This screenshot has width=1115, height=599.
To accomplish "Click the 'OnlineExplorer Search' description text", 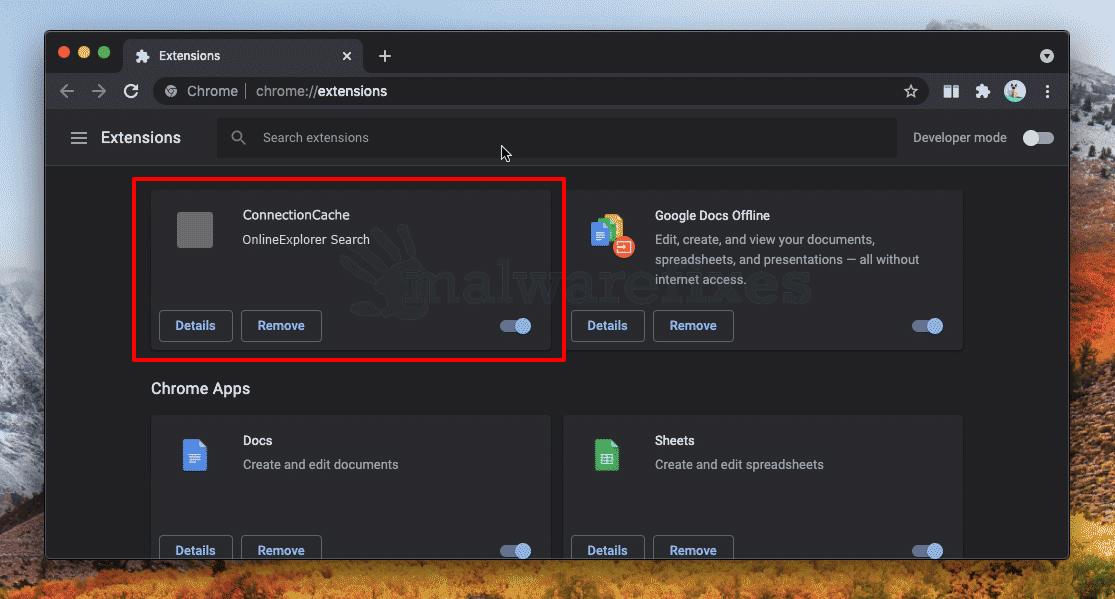I will [x=306, y=240].
